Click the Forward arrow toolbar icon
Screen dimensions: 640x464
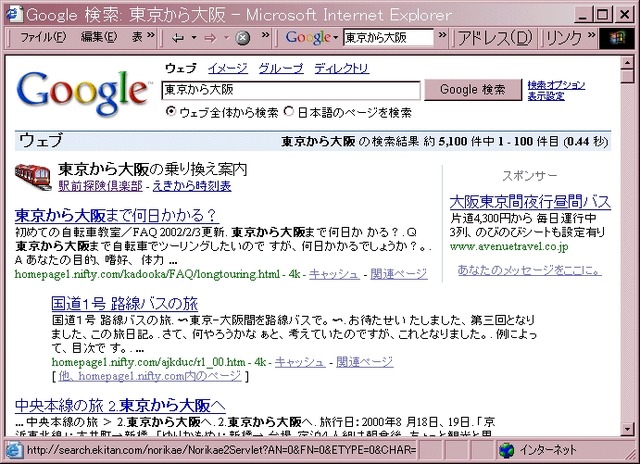point(210,38)
